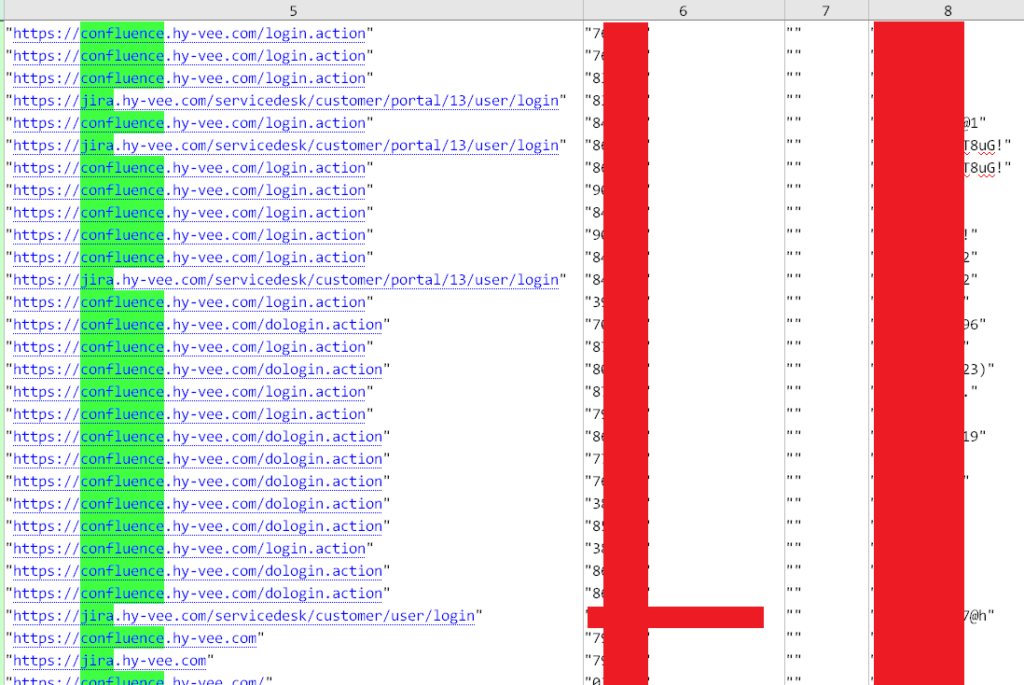Open the dologin.action link in row ending 23)
Viewport: 1024px width, 685px height.
[x=198, y=370]
